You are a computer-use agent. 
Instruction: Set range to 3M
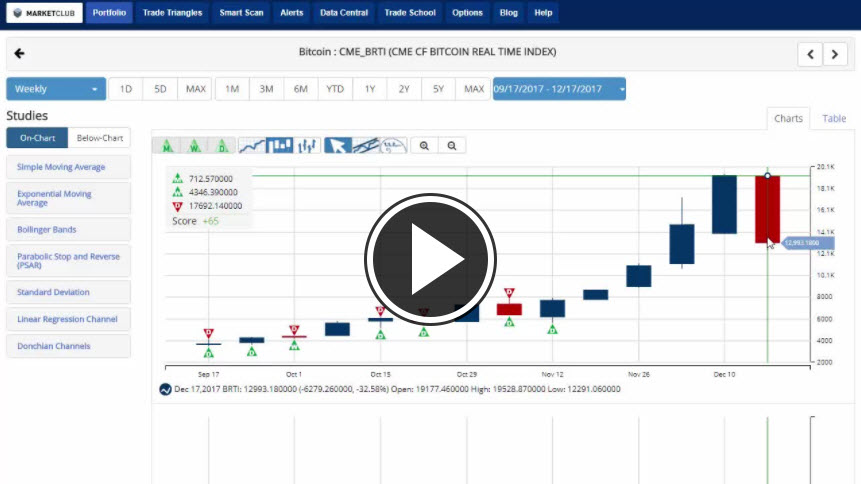[x=266, y=89]
